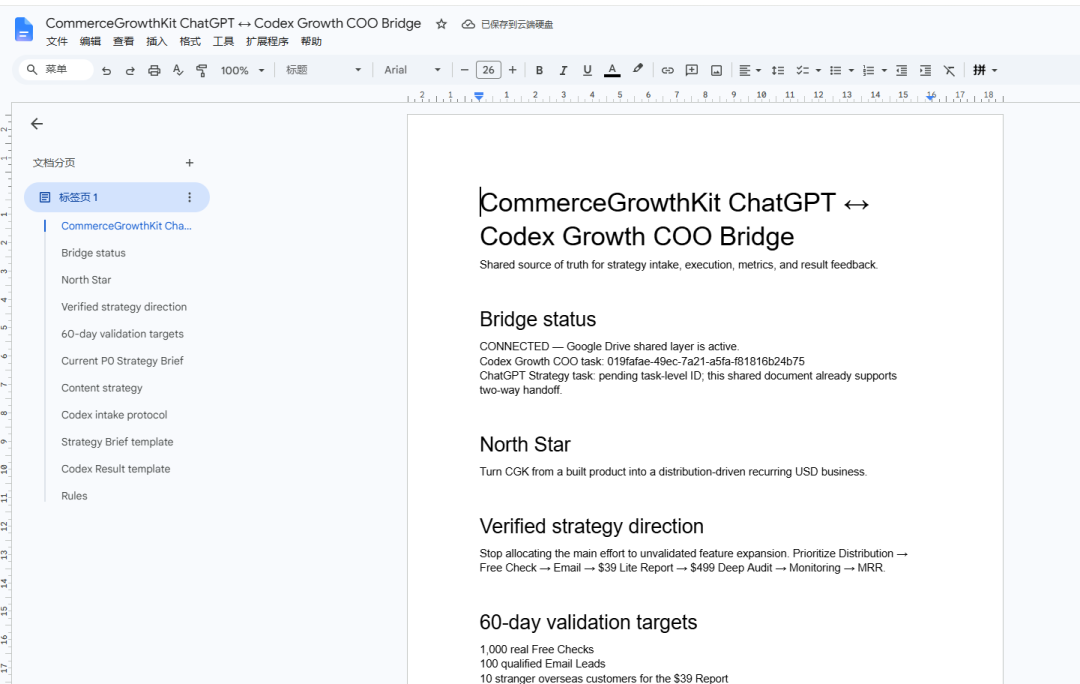Expand the checklist options arrow
The image size is (1080, 684).
pos(818,70)
